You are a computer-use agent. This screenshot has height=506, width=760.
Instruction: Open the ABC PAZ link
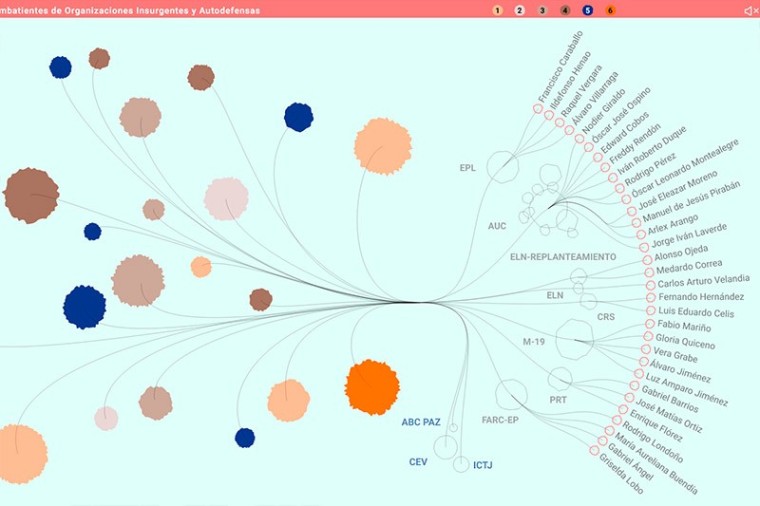[421, 422]
